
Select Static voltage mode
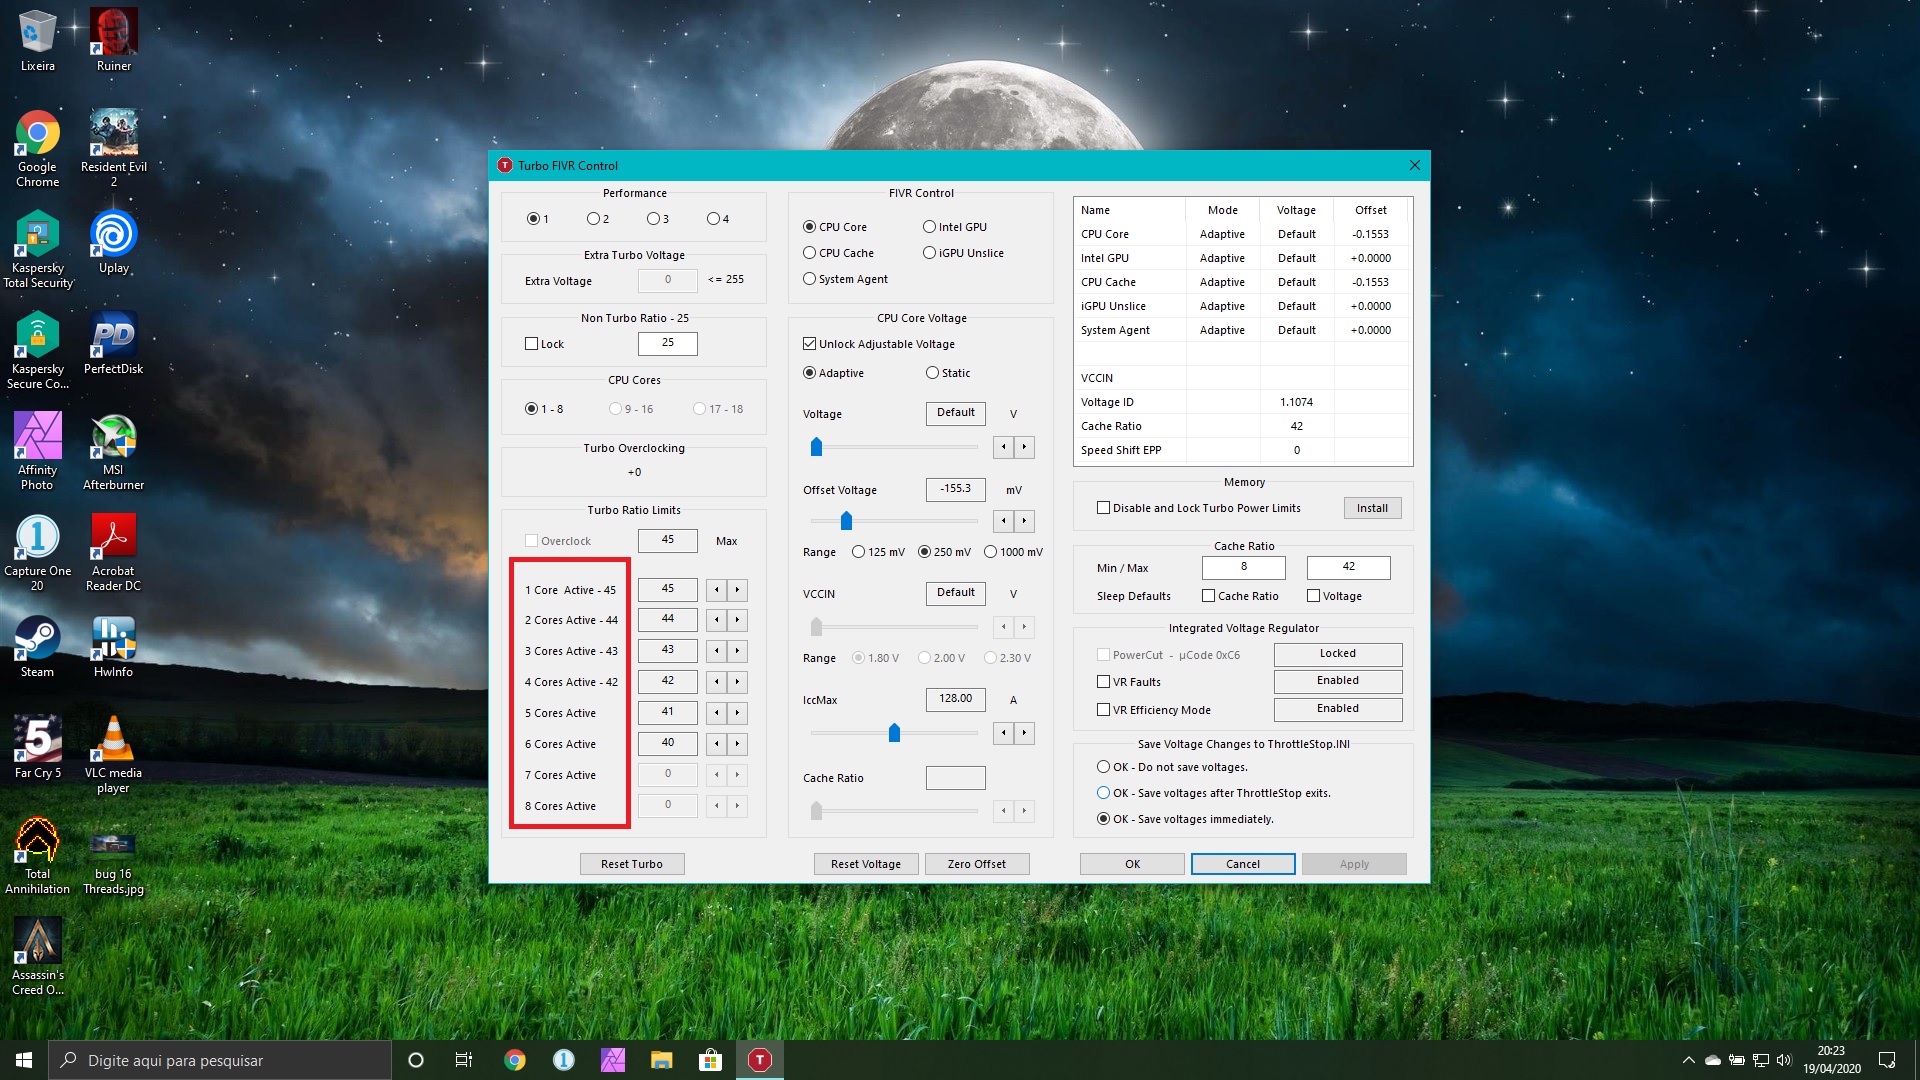933,373
